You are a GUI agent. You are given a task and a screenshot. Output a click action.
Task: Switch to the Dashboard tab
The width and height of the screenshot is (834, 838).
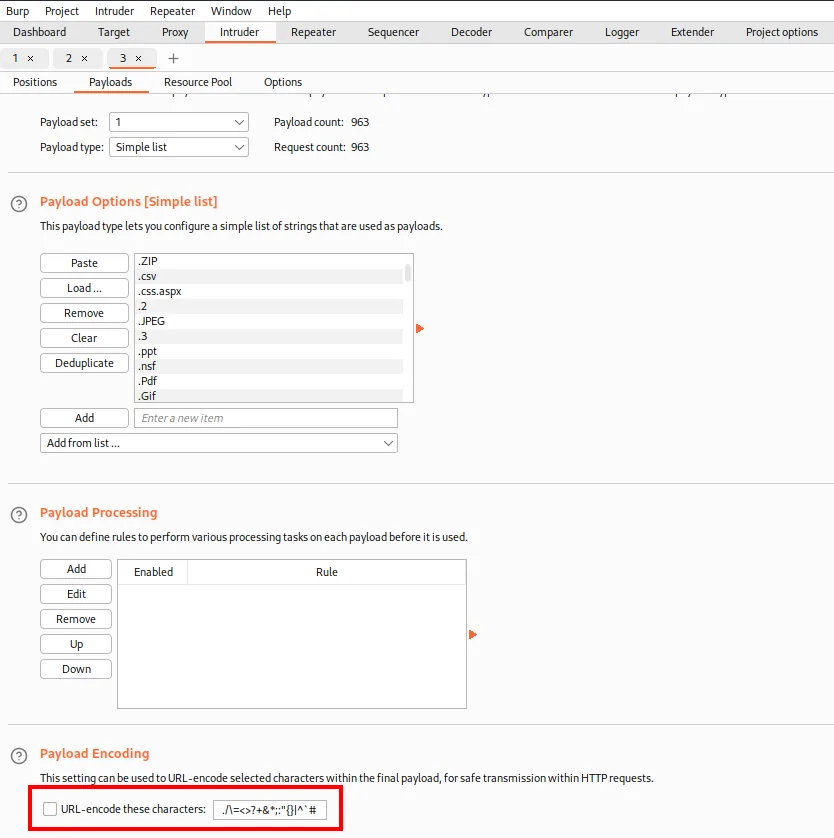coord(40,32)
